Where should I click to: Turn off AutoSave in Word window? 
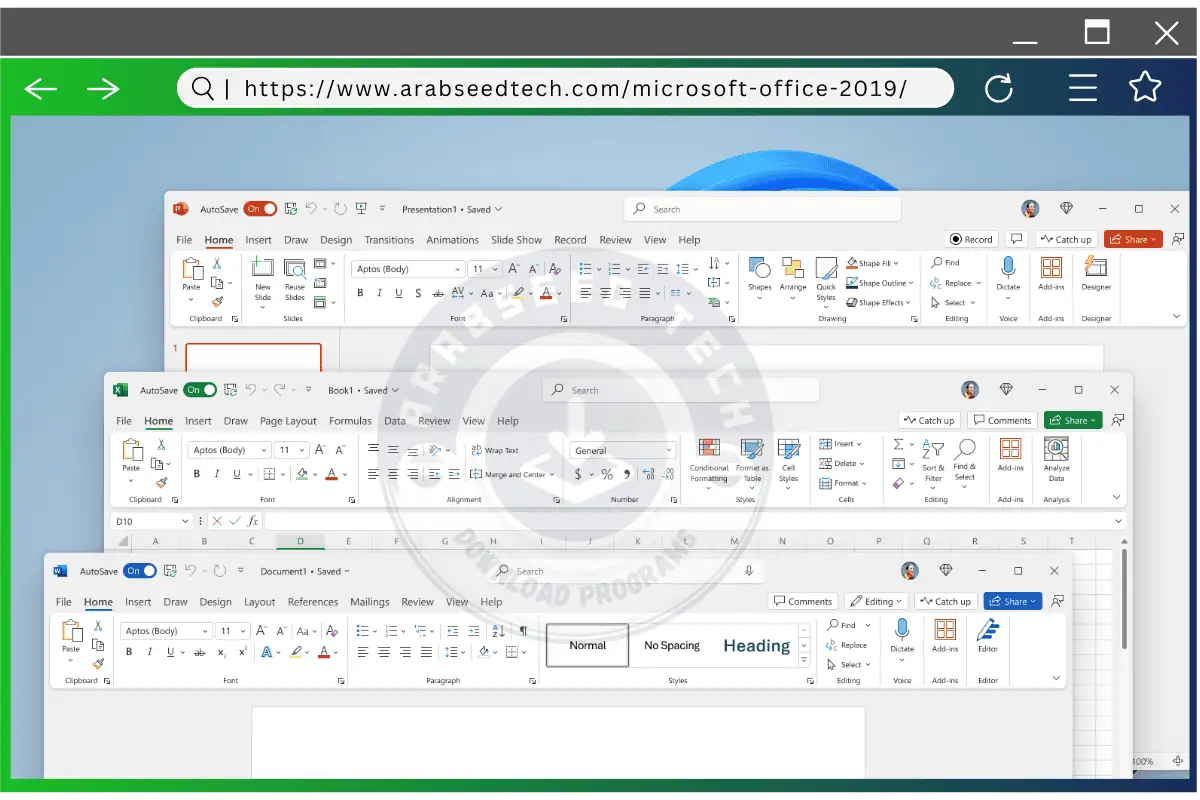(140, 571)
